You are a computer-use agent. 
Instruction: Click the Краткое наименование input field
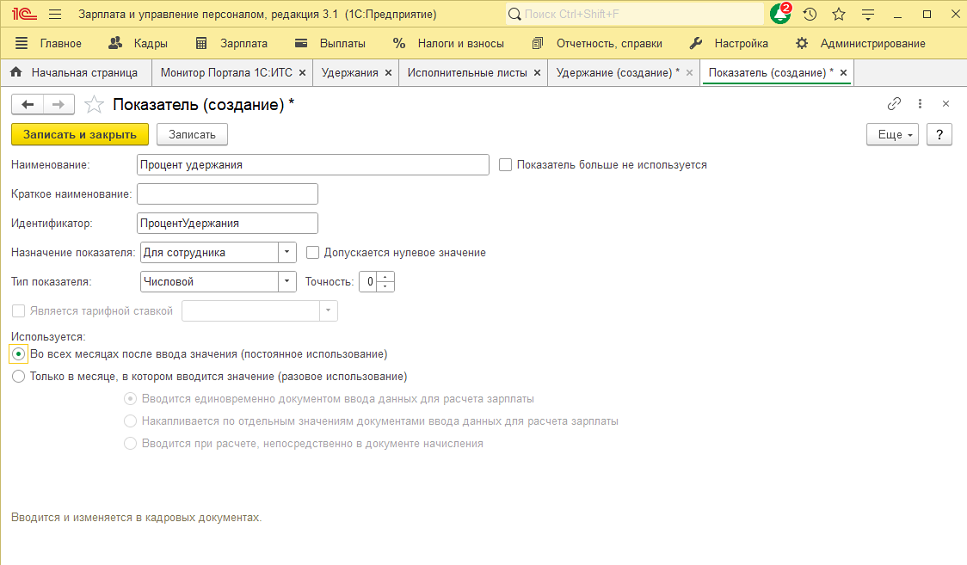coord(227,194)
